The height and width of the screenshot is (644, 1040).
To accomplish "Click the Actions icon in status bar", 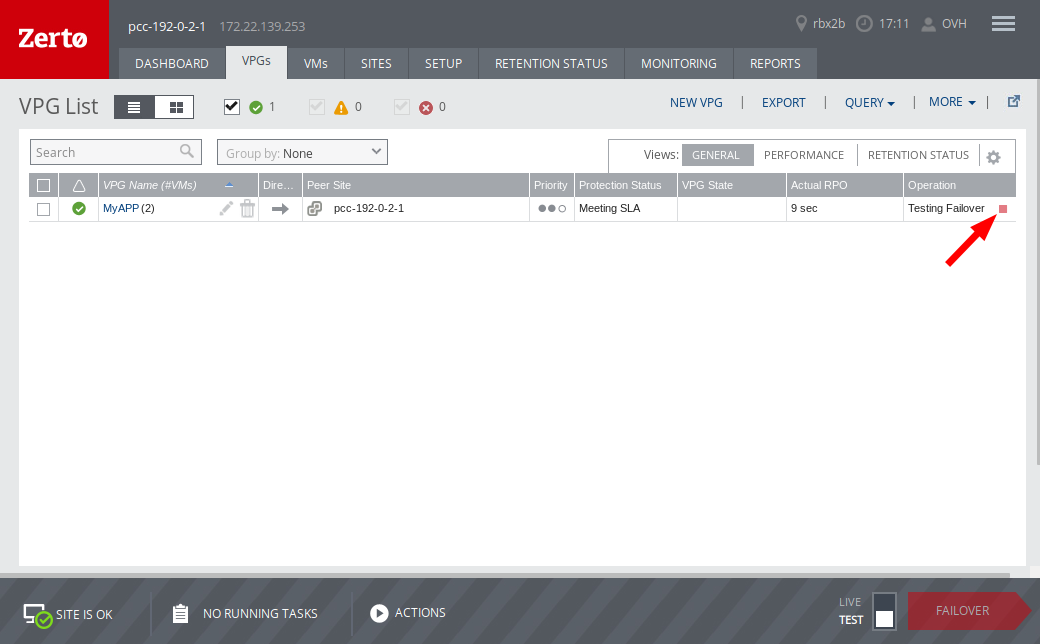I will click(380, 613).
